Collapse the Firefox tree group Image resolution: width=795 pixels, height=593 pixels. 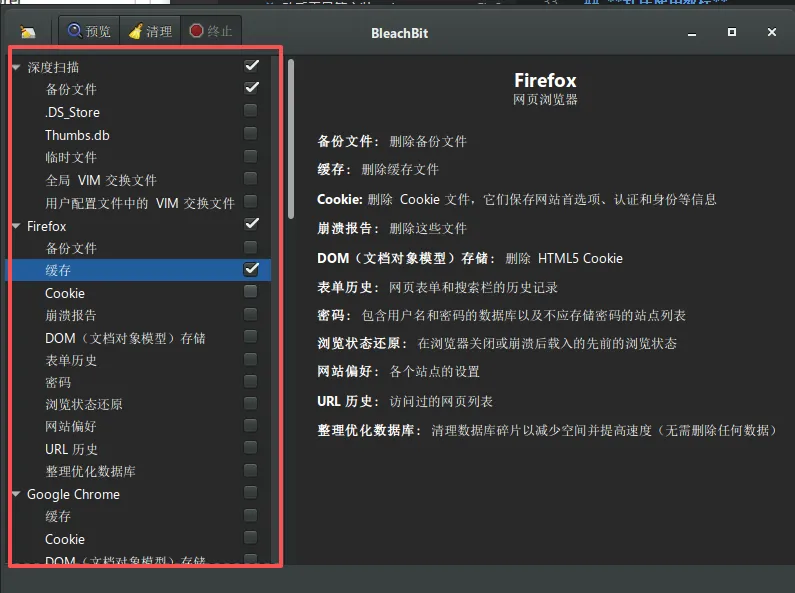(16, 226)
